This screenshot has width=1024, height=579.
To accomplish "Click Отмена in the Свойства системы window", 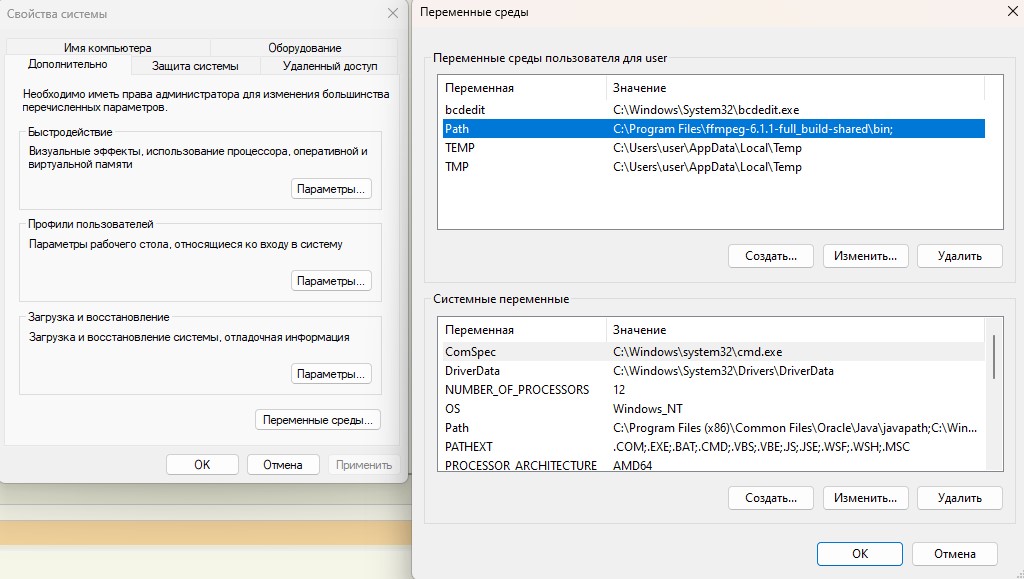I will pyautogui.click(x=282, y=465).
